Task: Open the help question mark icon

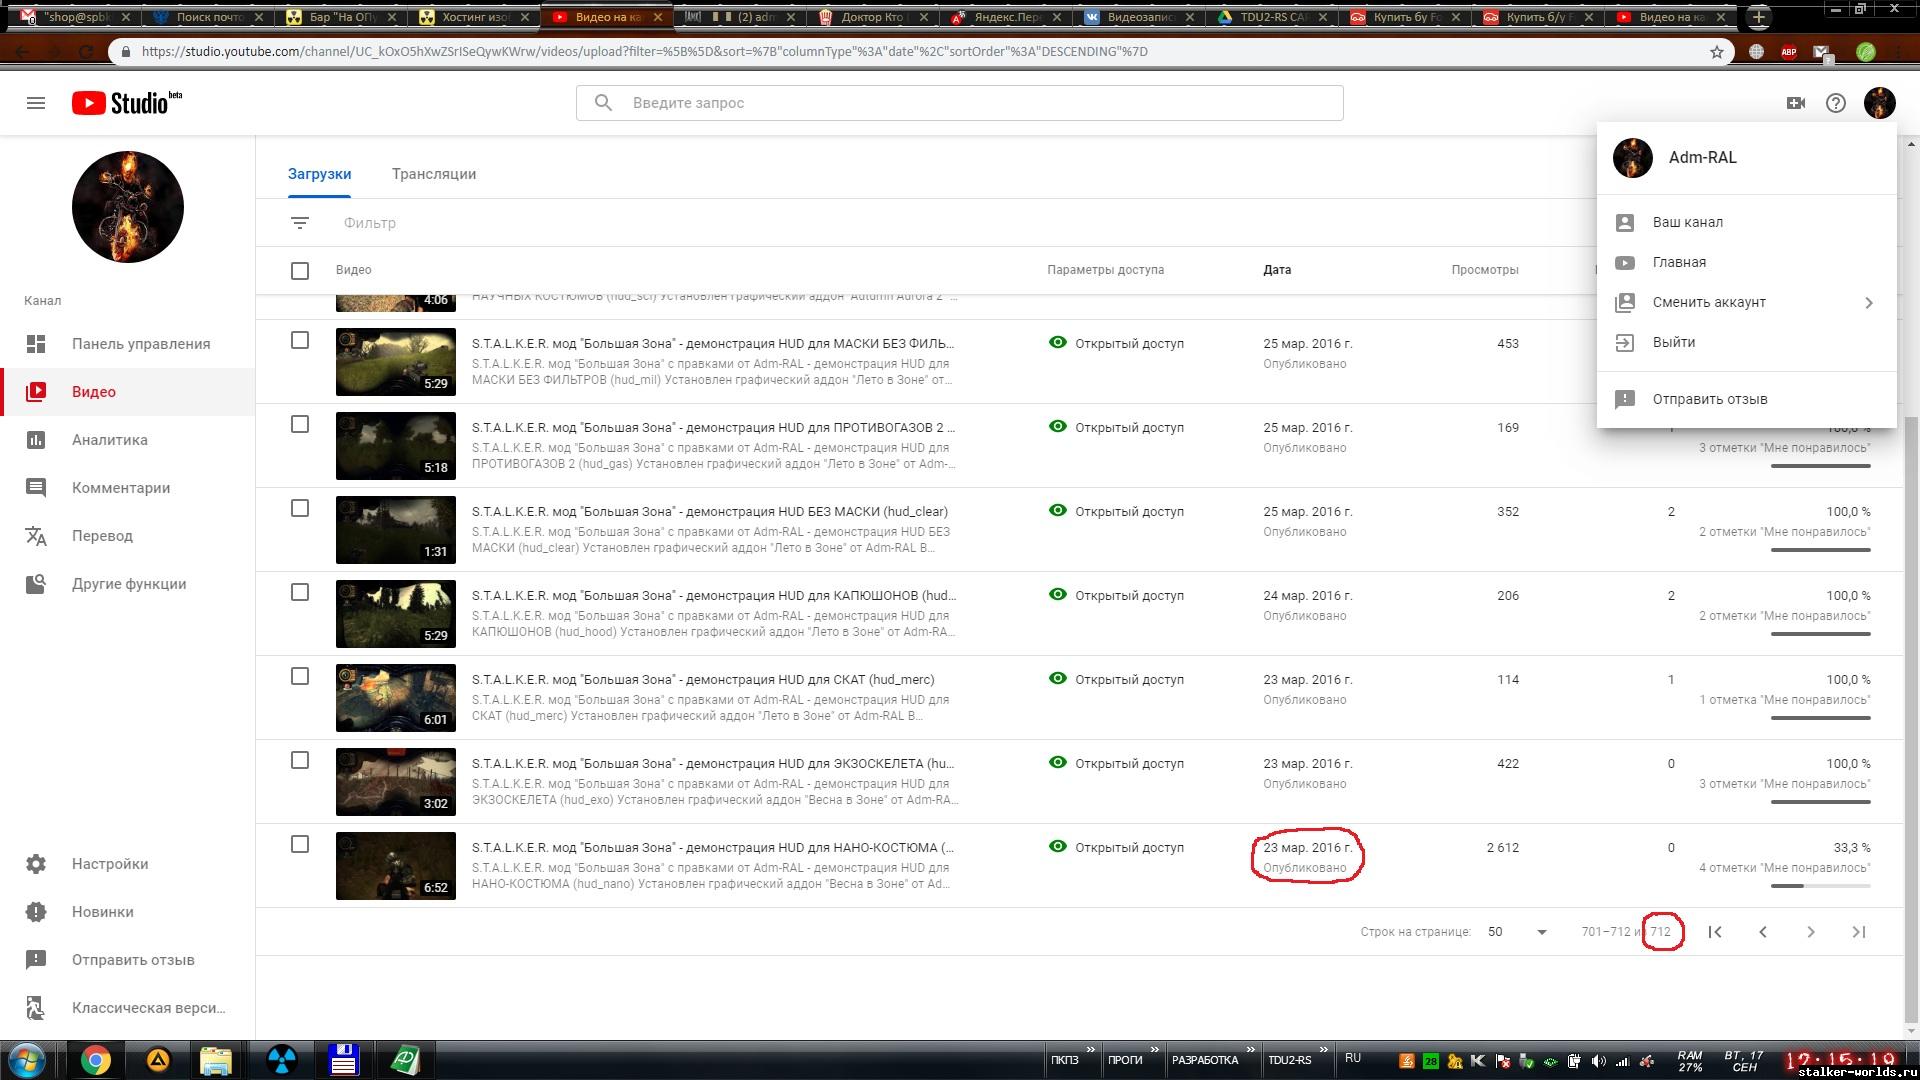Action: point(1836,103)
